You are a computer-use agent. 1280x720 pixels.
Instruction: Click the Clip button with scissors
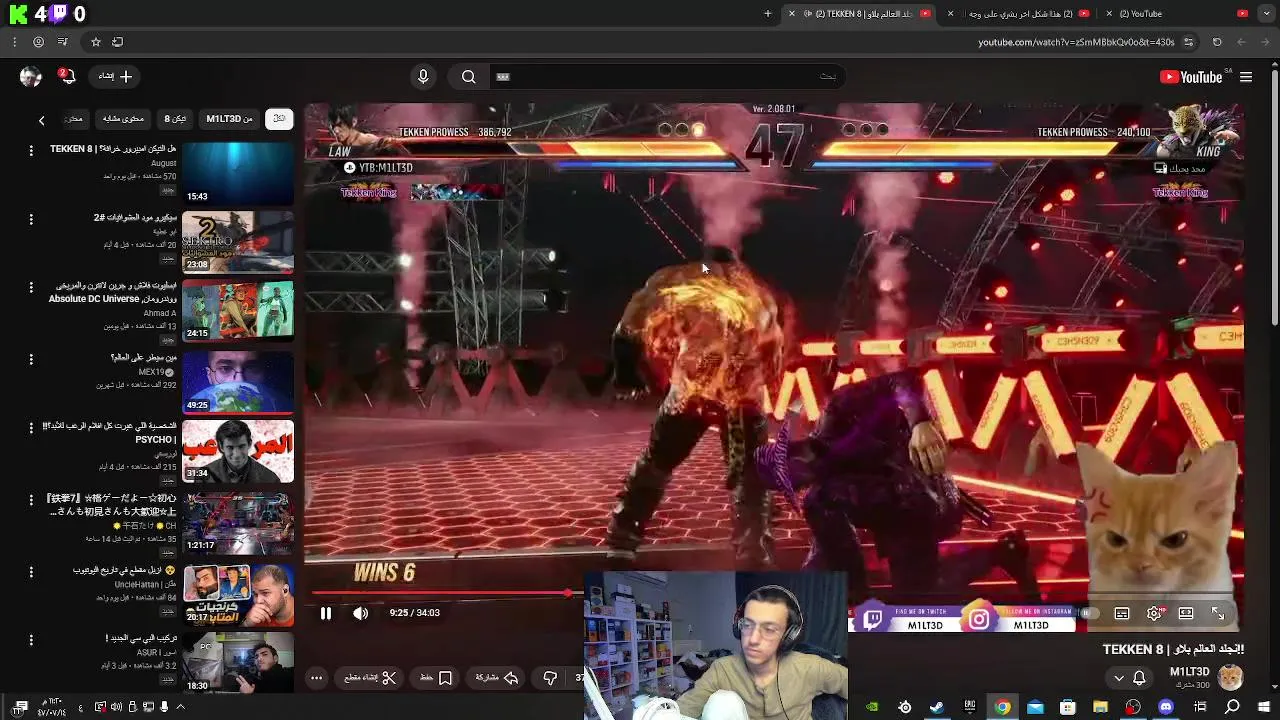pos(371,678)
